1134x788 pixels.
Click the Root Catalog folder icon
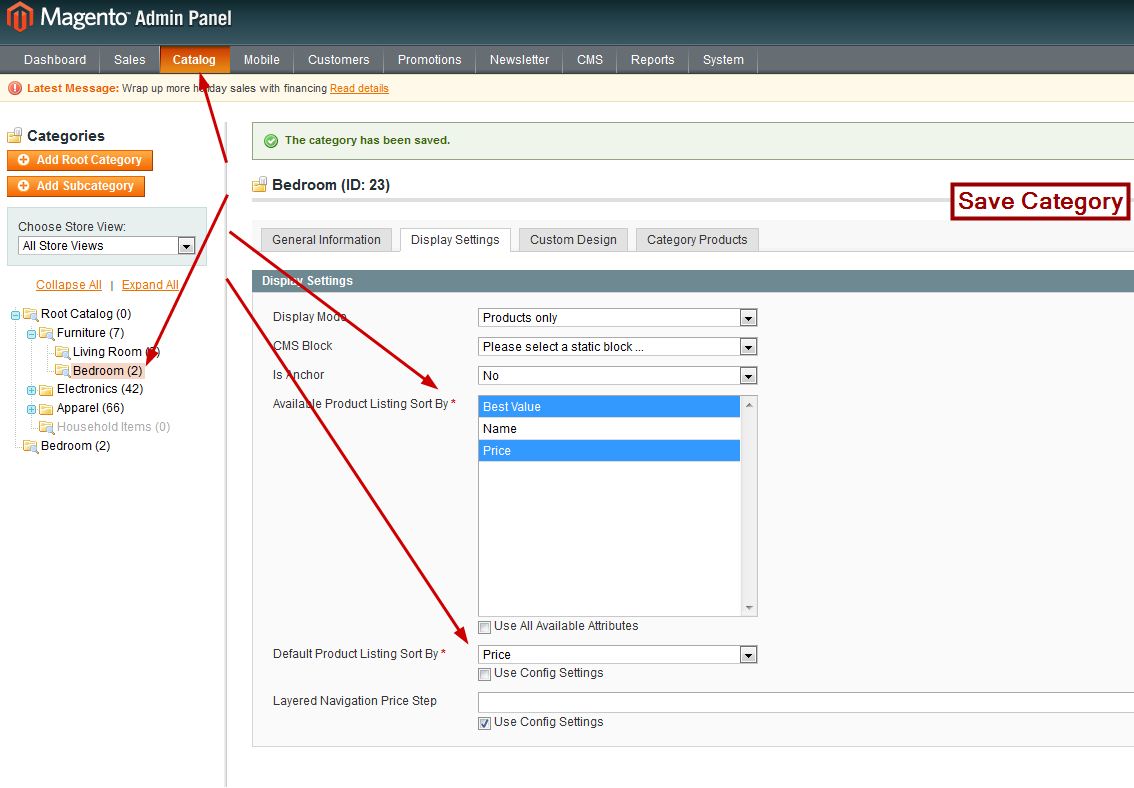[30, 313]
